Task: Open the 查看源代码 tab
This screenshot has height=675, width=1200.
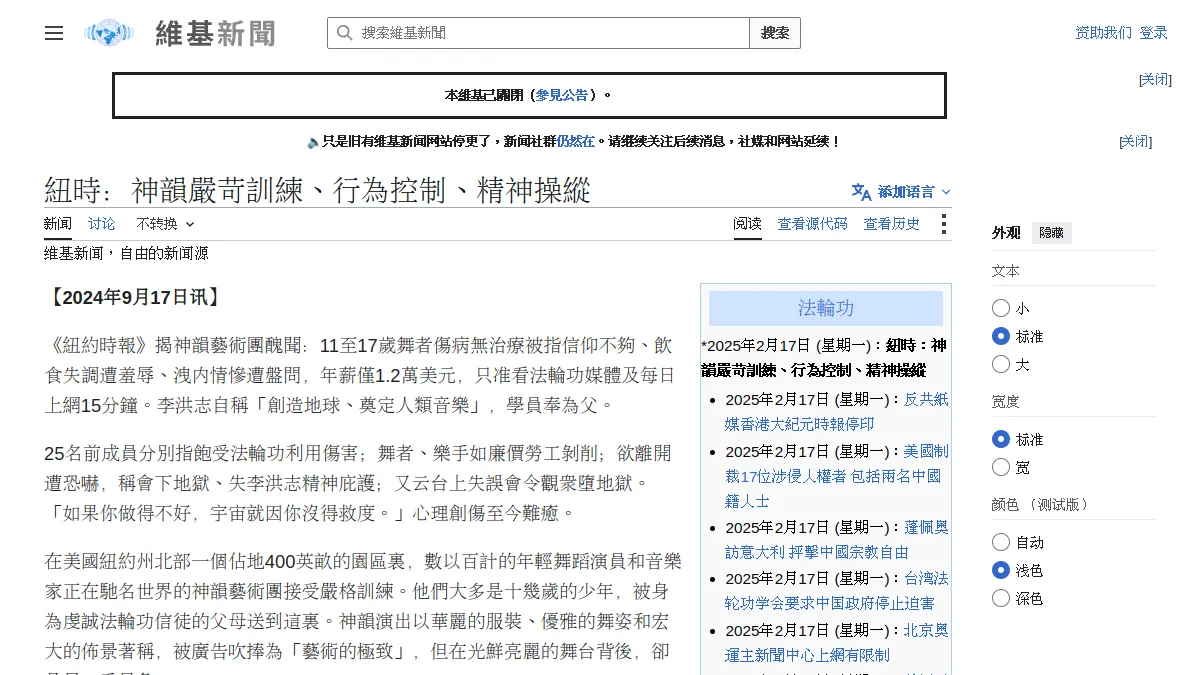Action: click(813, 224)
